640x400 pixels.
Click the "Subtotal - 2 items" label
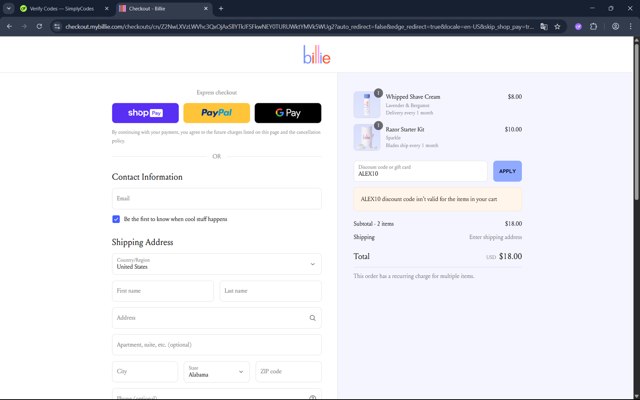[373, 224]
